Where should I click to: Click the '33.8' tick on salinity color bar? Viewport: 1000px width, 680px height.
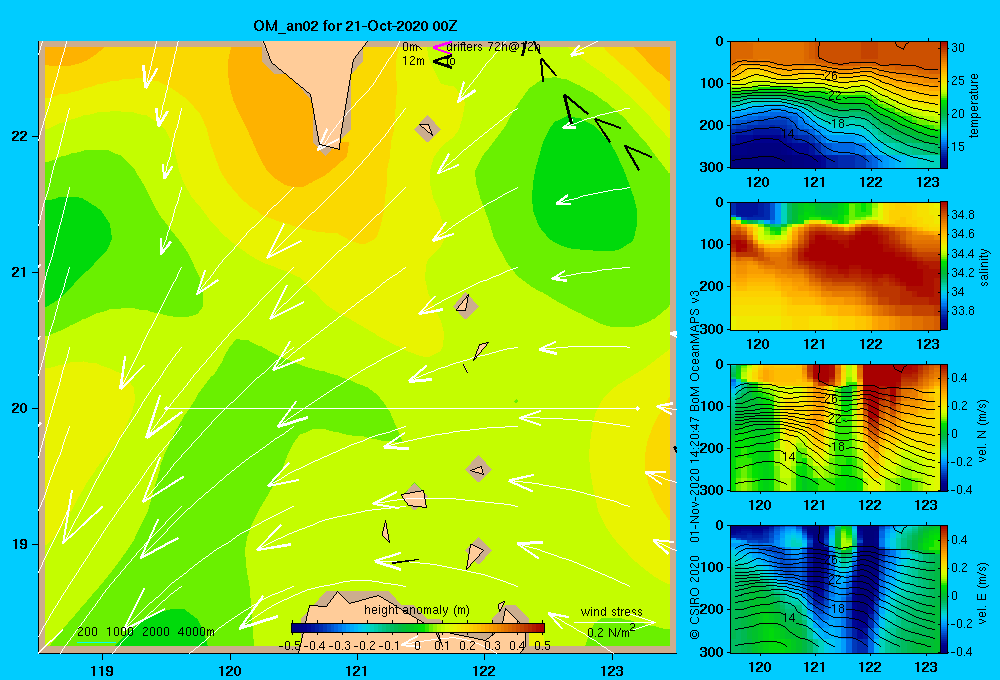pyautogui.click(x=962, y=311)
